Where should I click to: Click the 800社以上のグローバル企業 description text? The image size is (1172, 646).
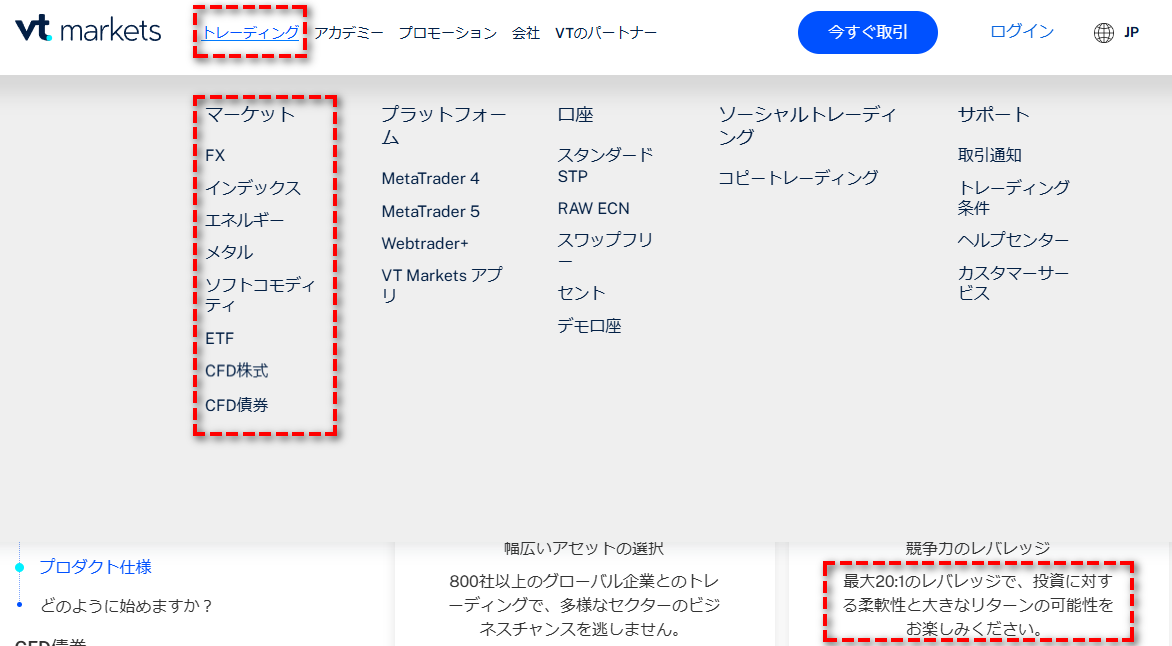pos(584,604)
